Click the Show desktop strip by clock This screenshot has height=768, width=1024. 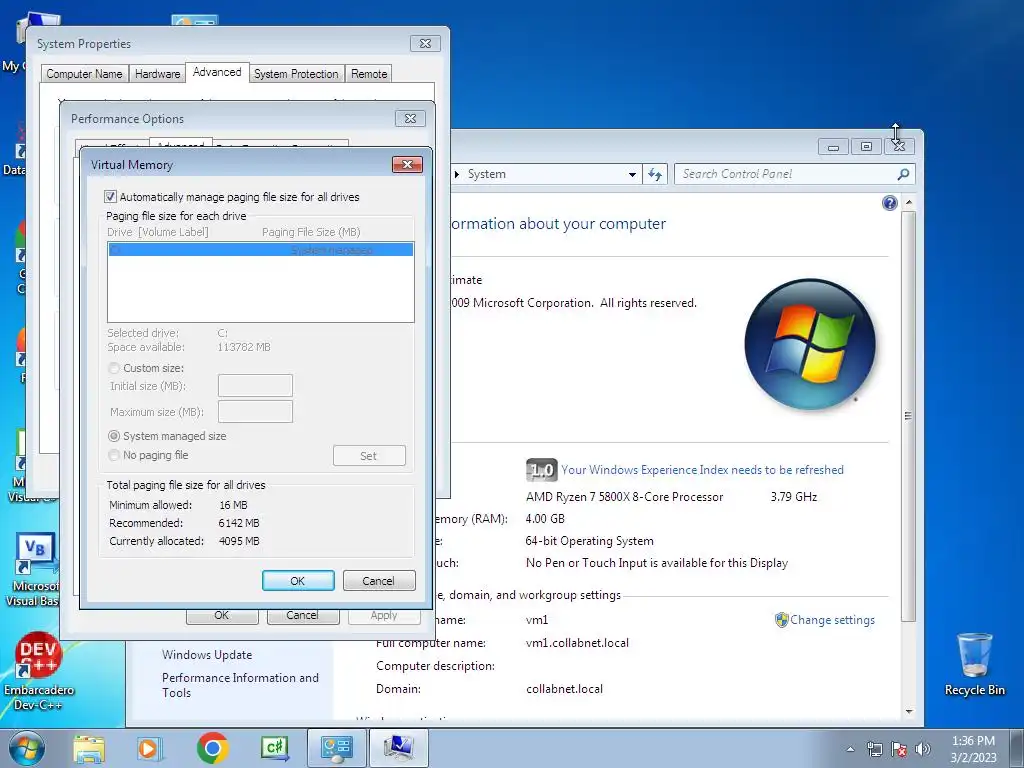point(1019,748)
